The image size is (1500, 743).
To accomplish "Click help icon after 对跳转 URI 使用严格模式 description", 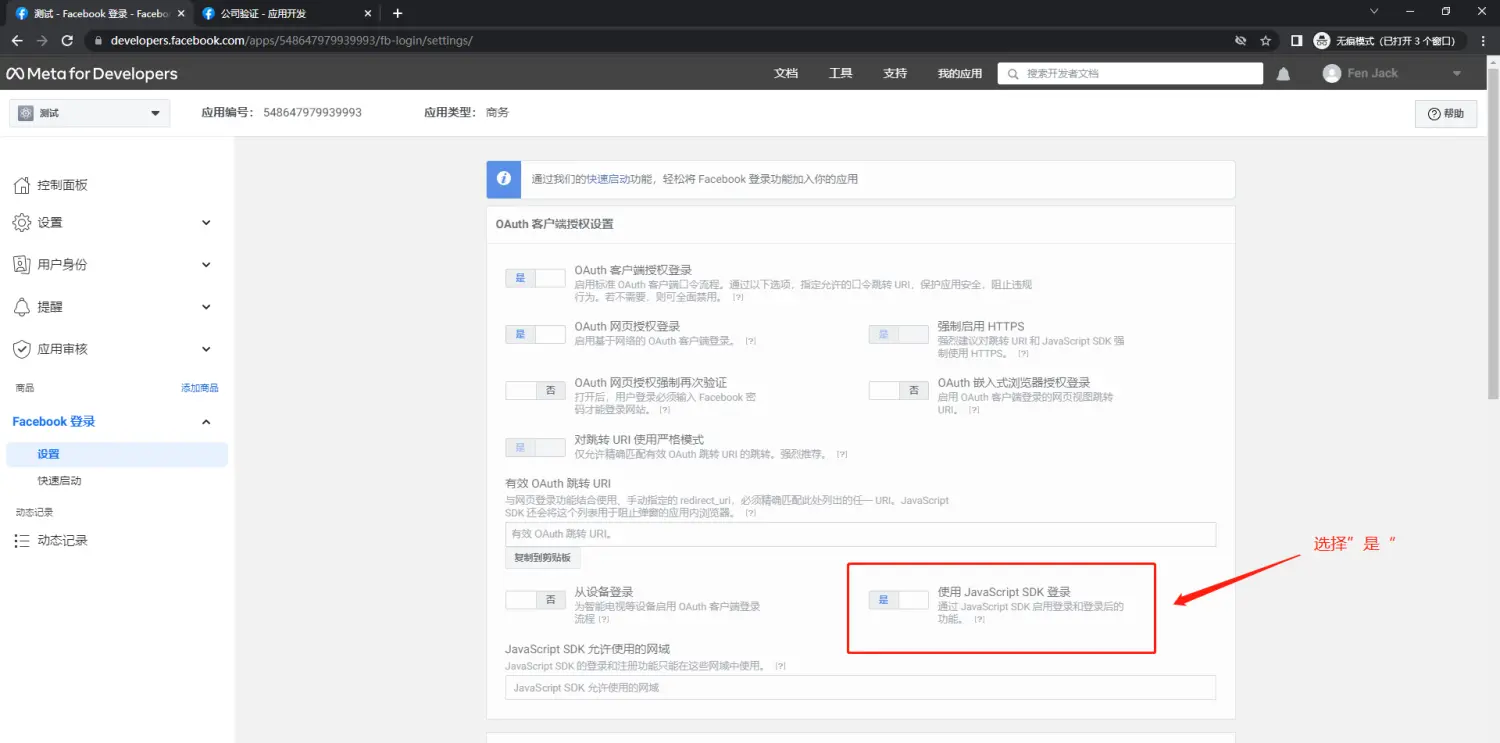I will coord(842,455).
